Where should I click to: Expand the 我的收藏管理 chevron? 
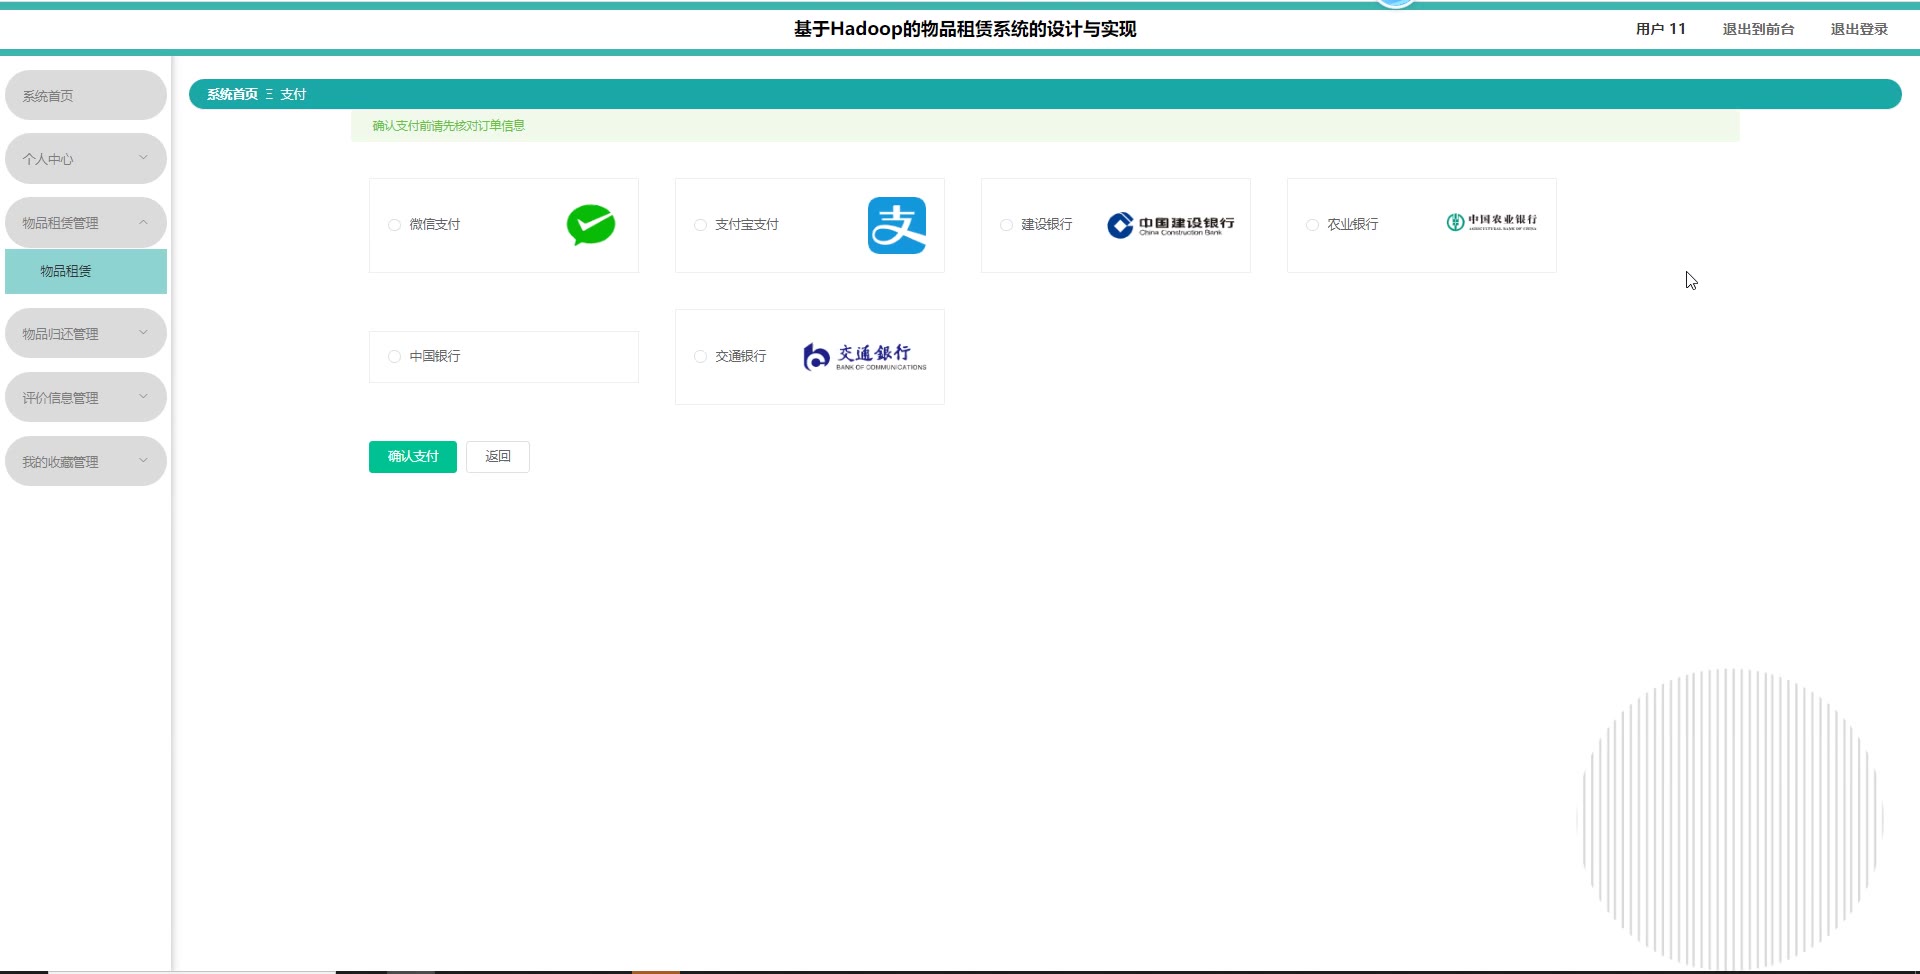(x=143, y=461)
